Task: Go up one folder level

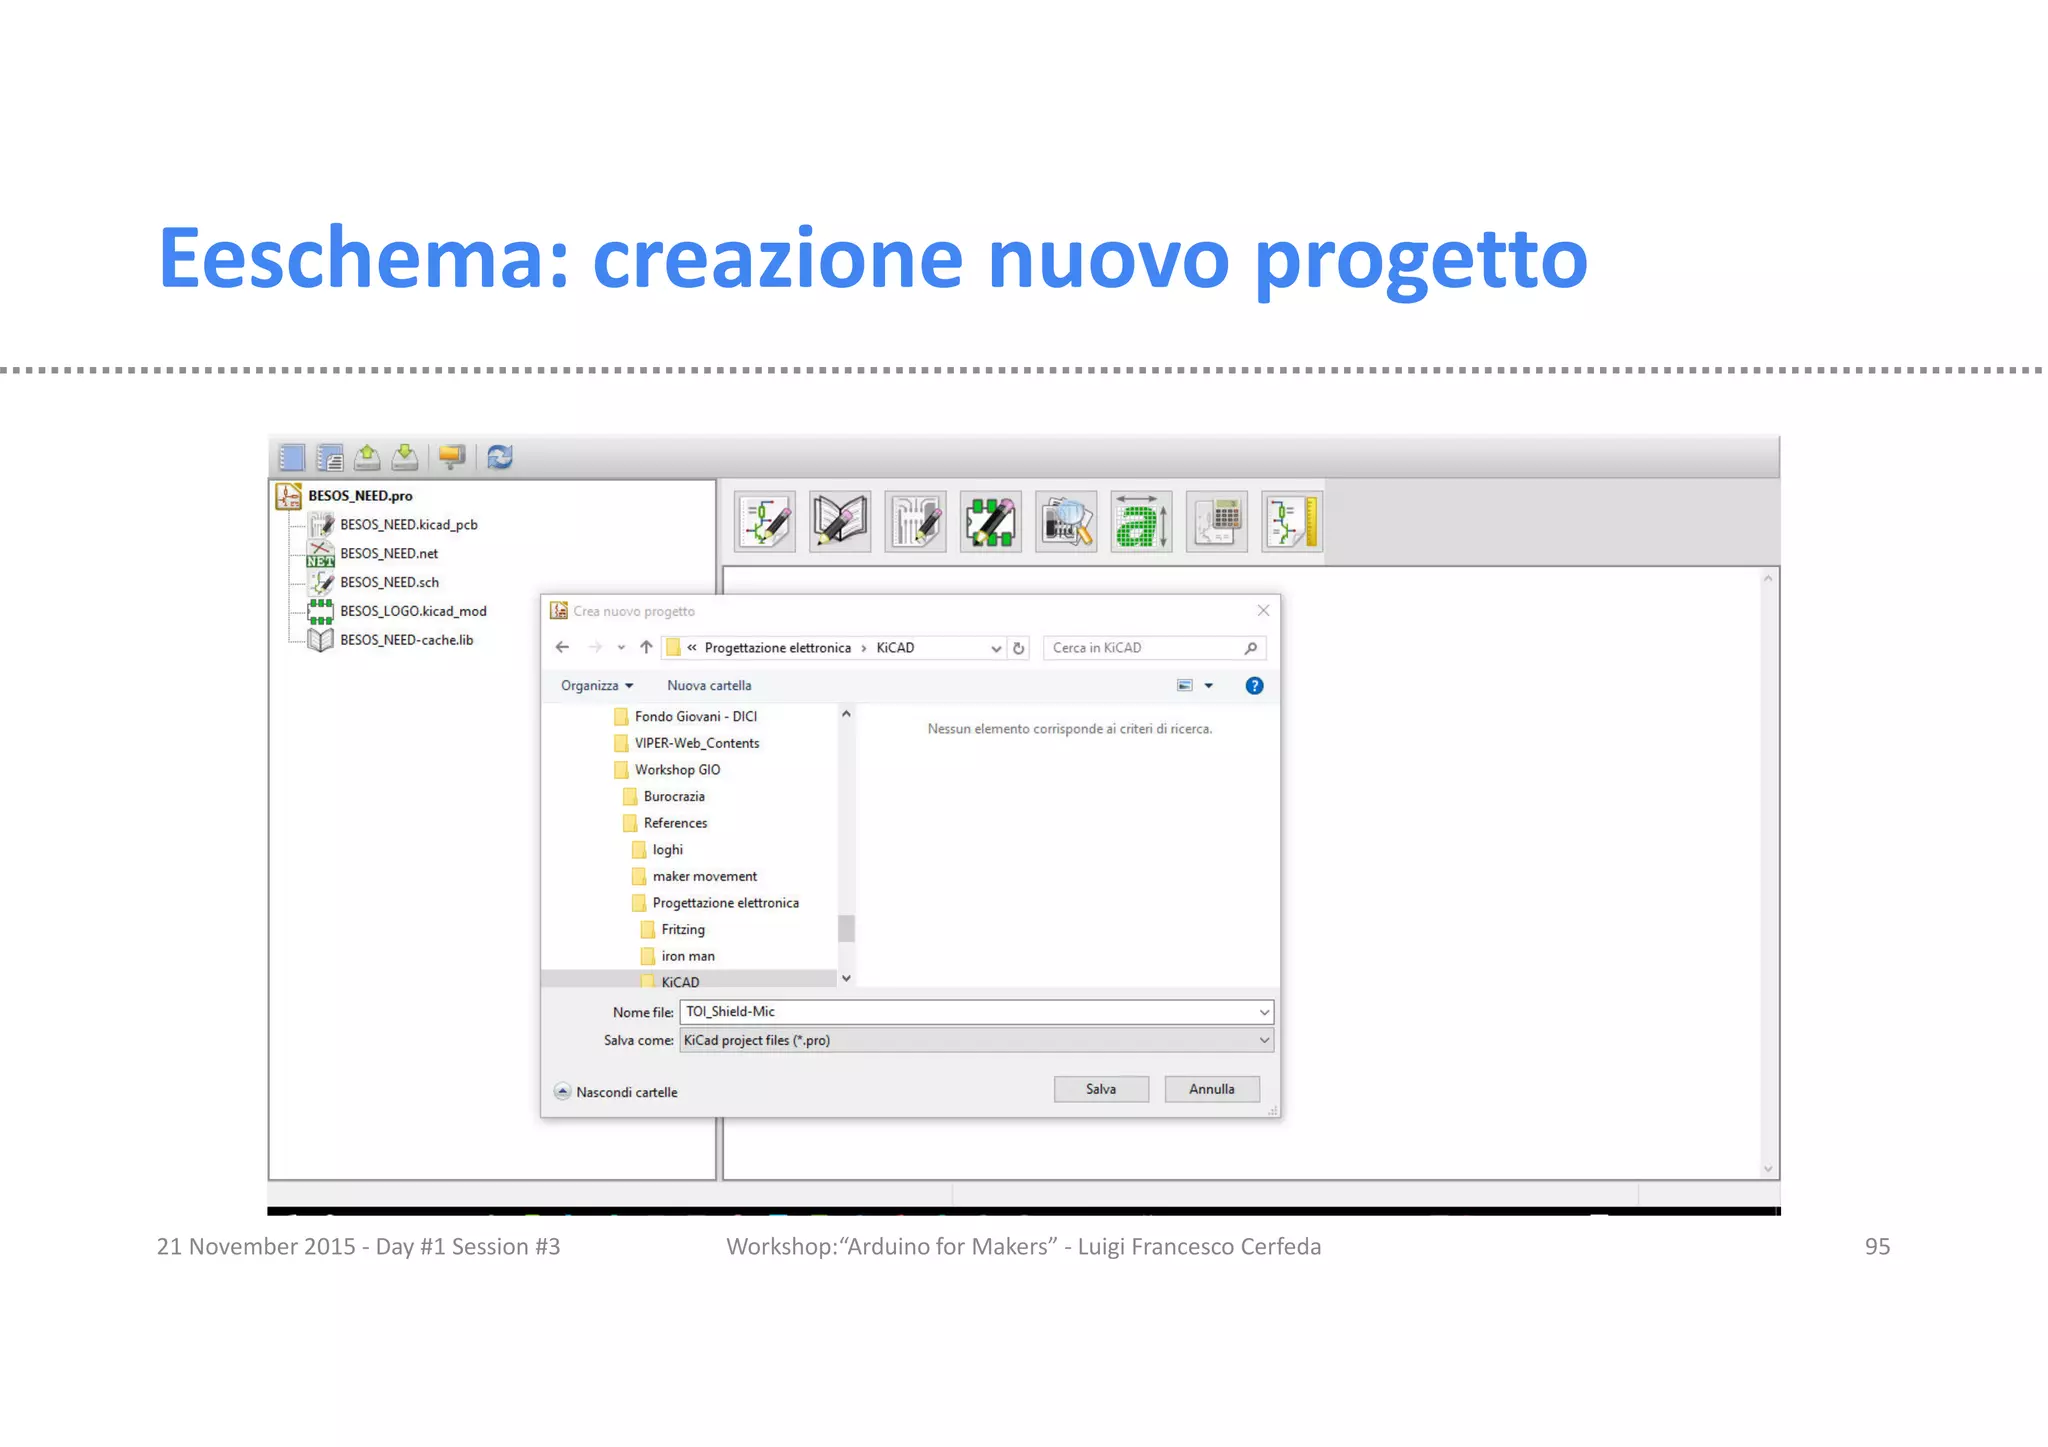Action: (x=646, y=648)
